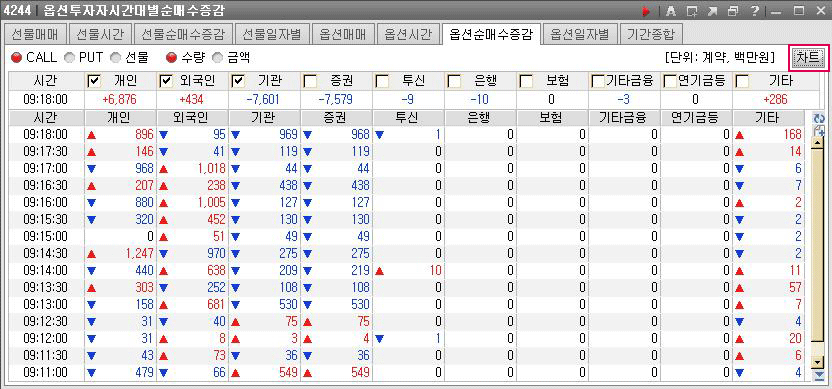Click the cascade windows icon in title bar
Viewport: 832px width, 389px height.
733,10
